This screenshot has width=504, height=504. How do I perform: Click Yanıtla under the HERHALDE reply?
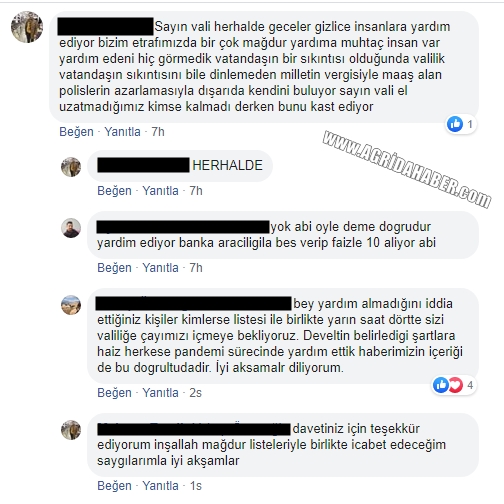[160, 191]
